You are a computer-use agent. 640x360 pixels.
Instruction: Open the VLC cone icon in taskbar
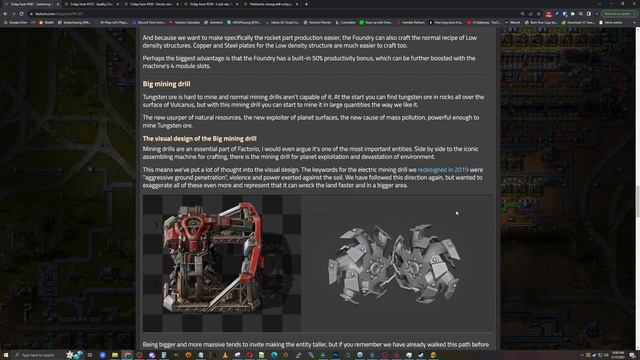tap(225, 355)
